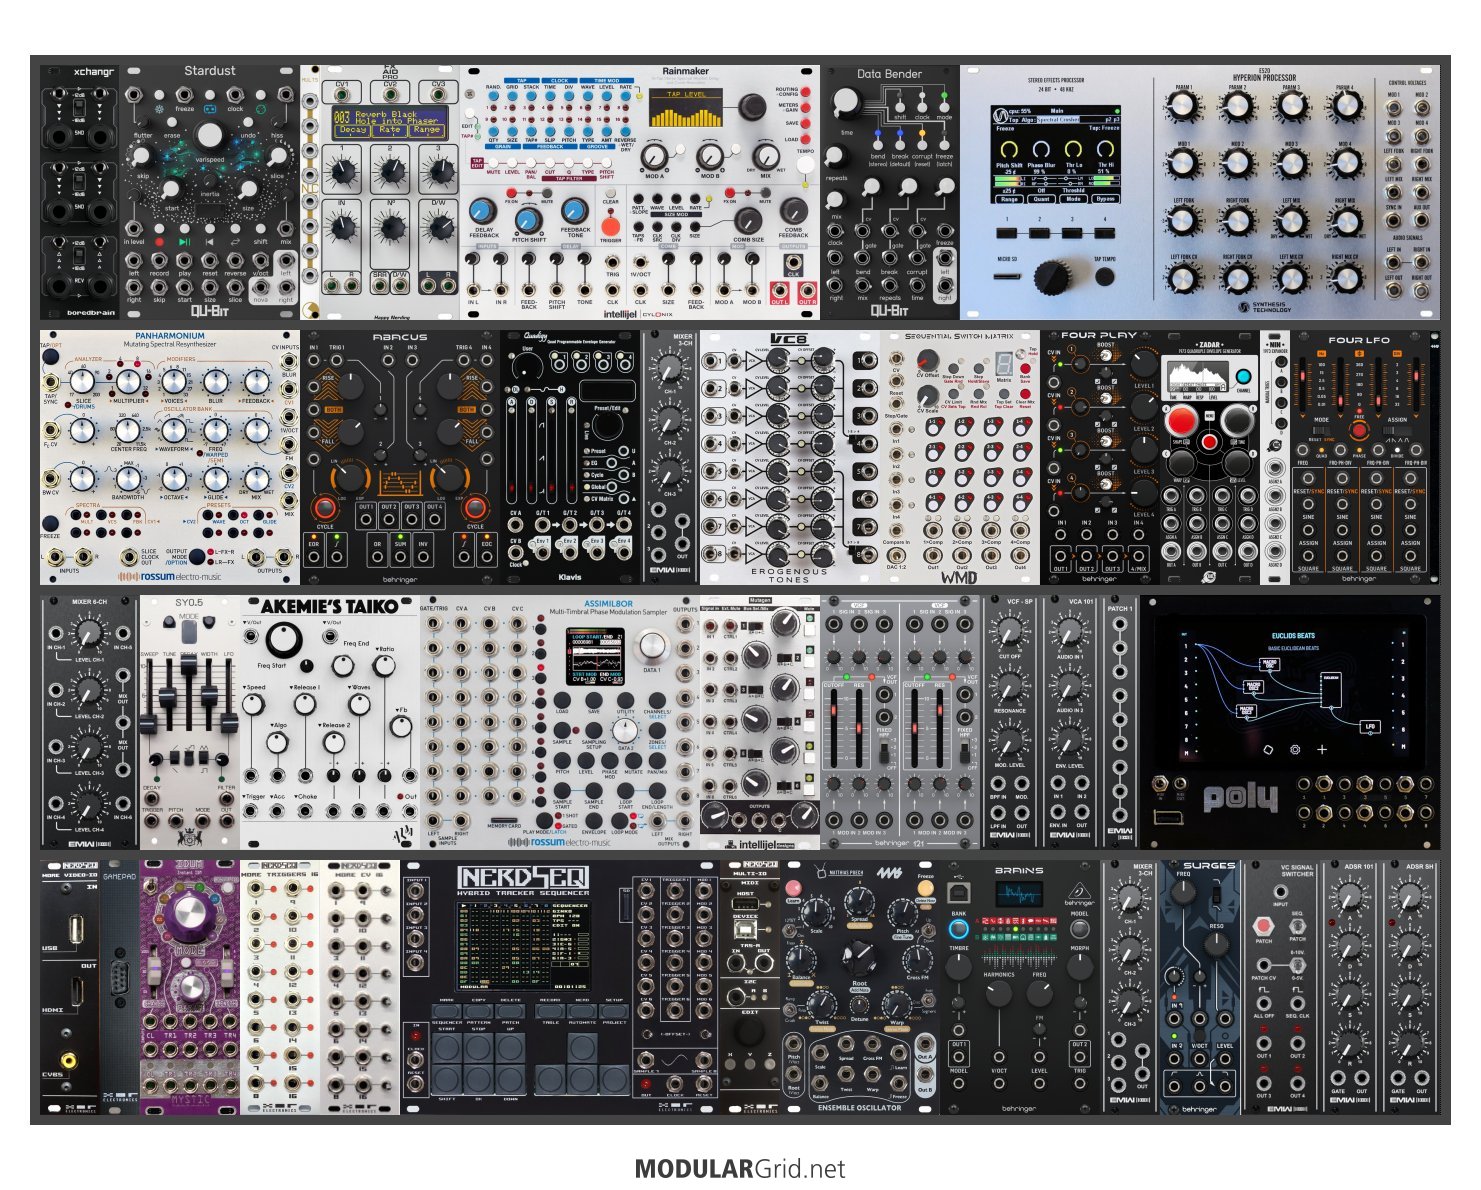
Task: Click the leftmost slider on SY0.5 module
Action: coord(149,725)
